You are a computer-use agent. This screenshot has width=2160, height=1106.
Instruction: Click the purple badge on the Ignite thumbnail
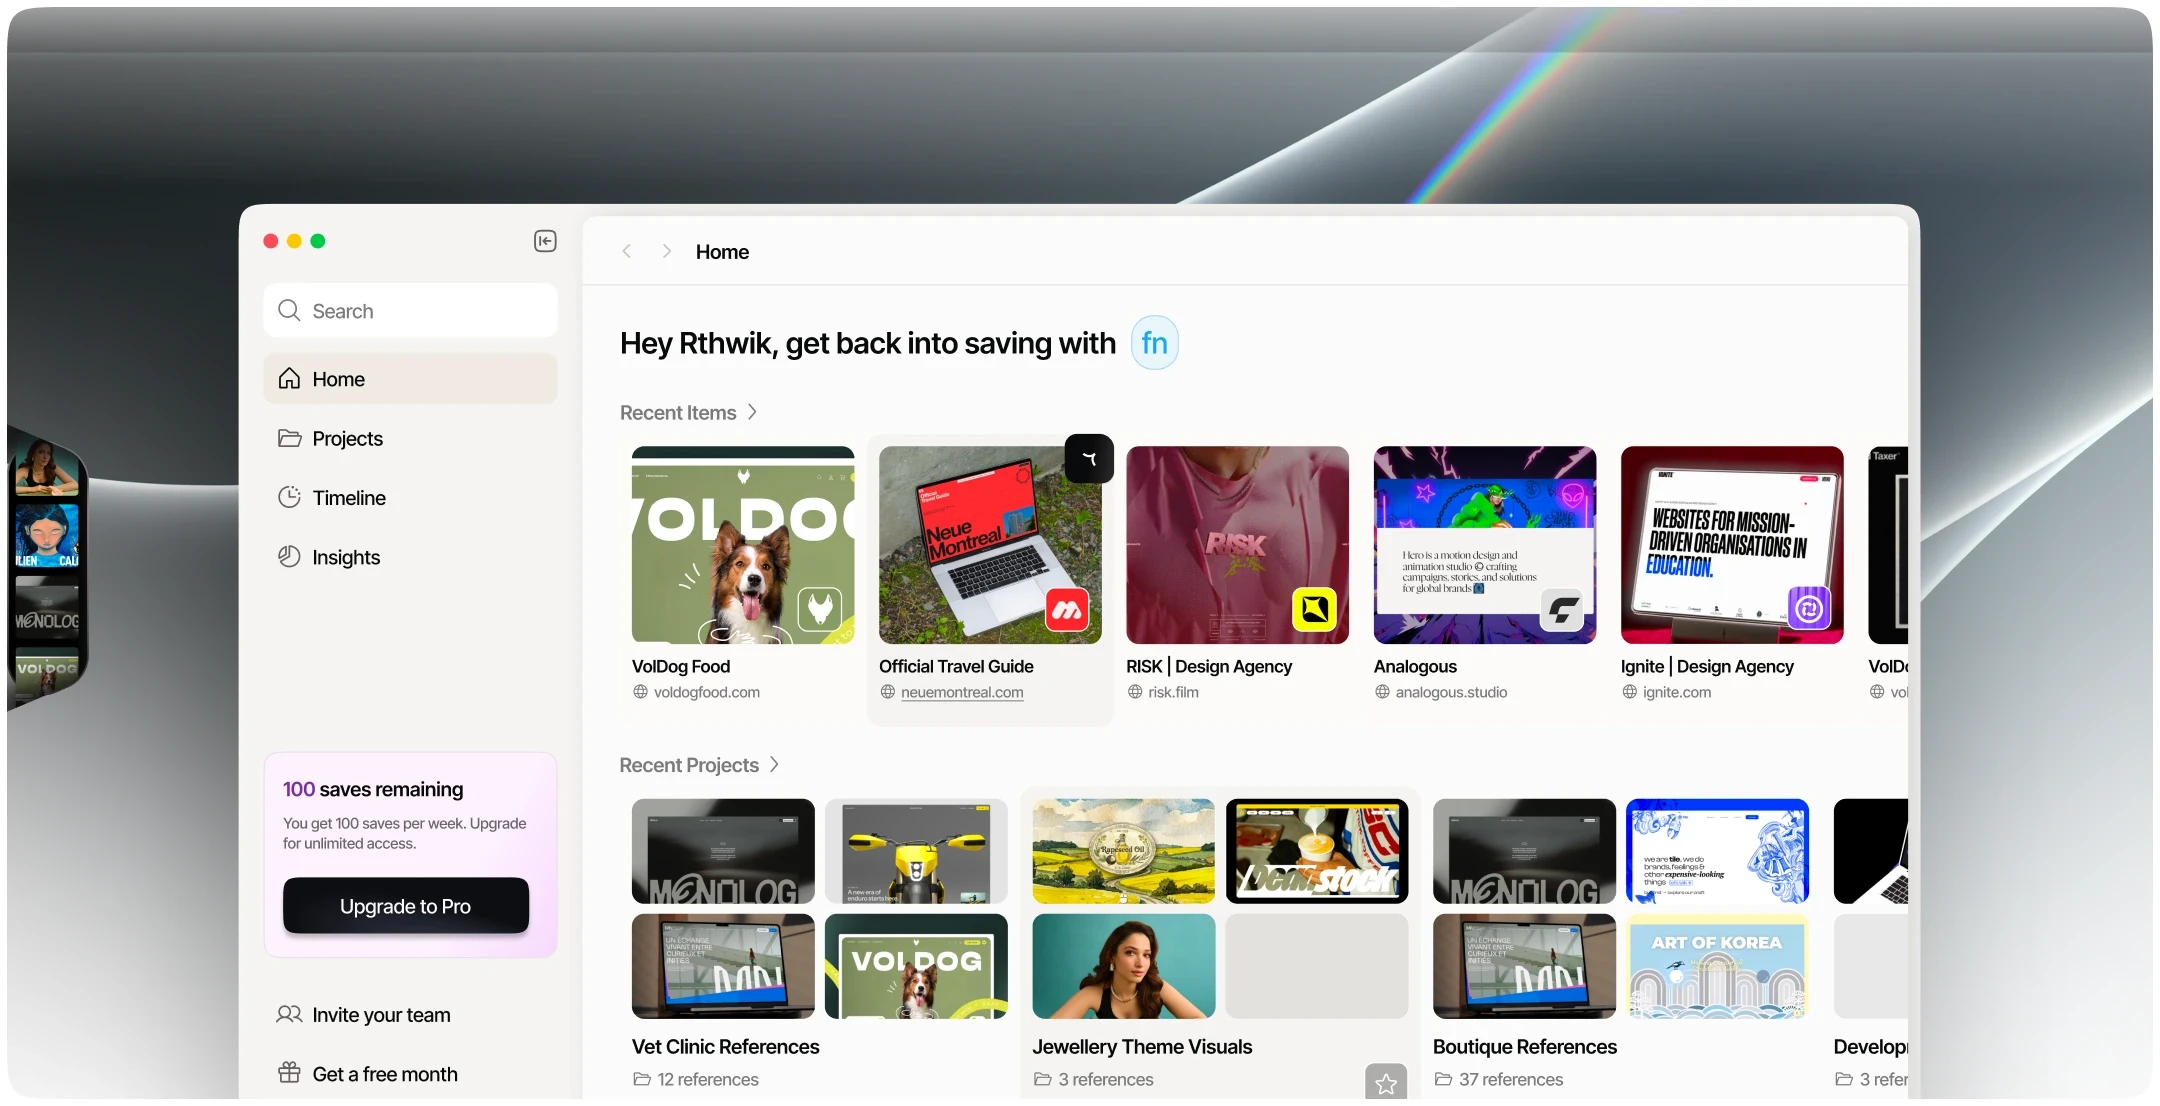pyautogui.click(x=1809, y=608)
